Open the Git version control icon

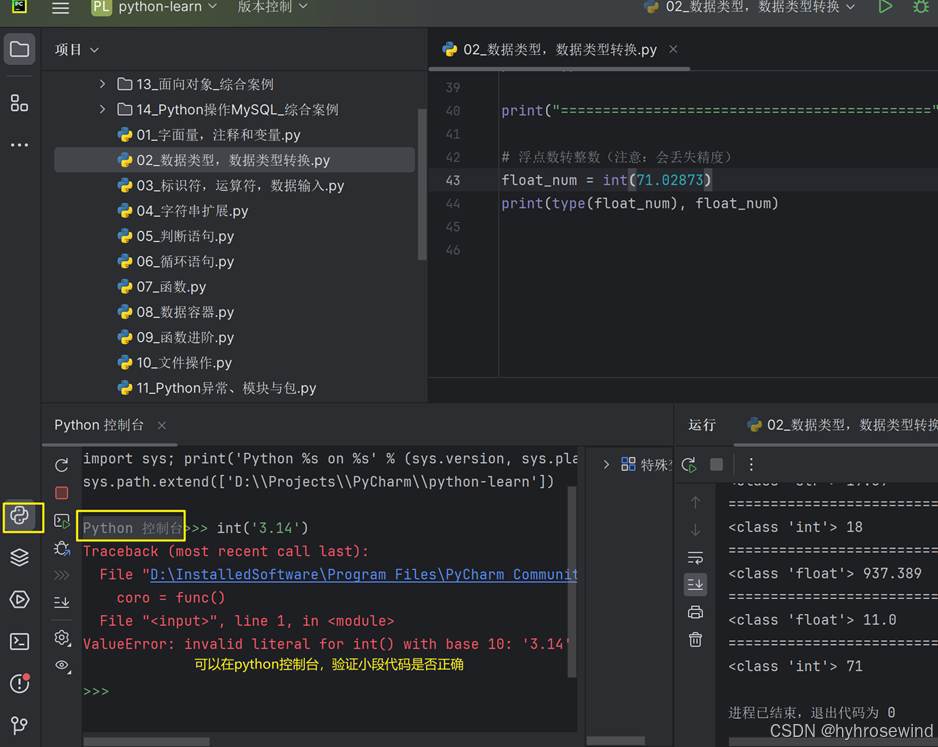click(19, 725)
